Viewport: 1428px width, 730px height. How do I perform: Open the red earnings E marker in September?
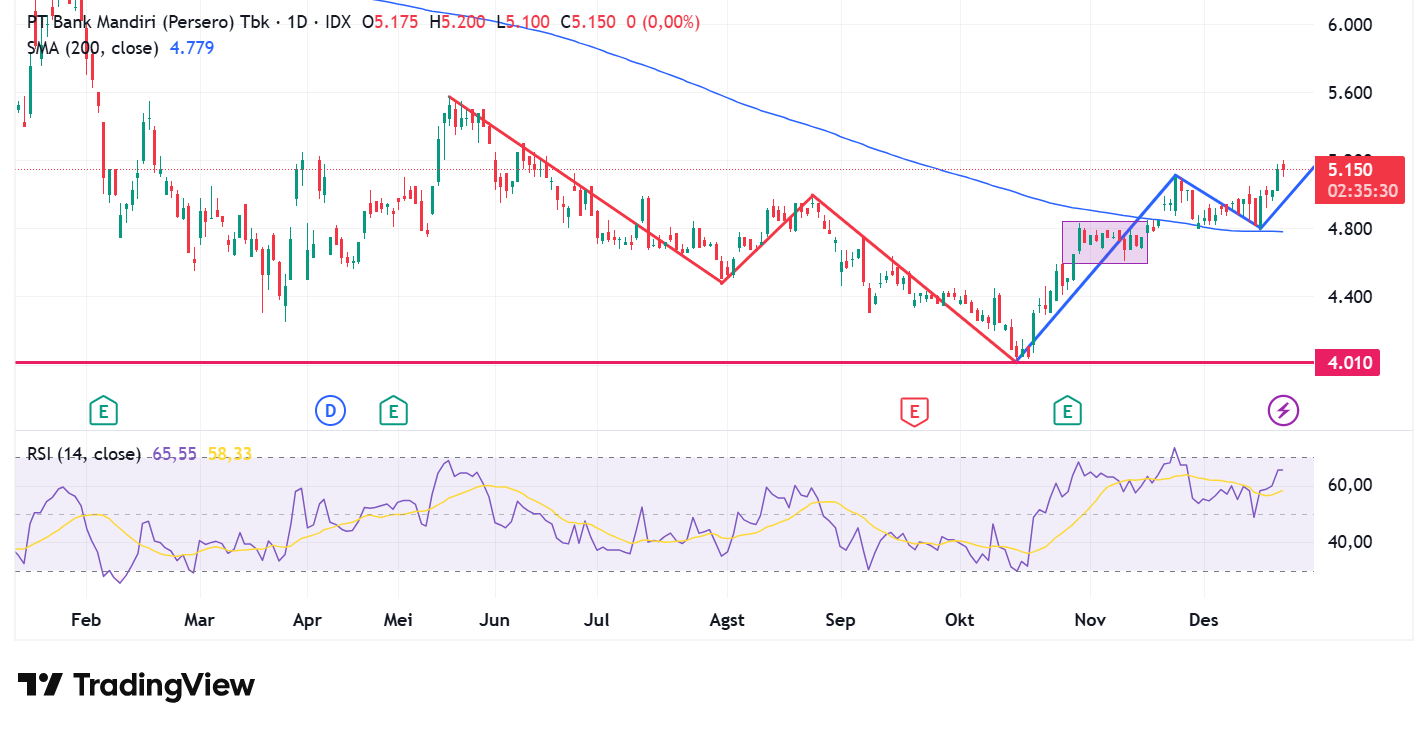point(913,410)
